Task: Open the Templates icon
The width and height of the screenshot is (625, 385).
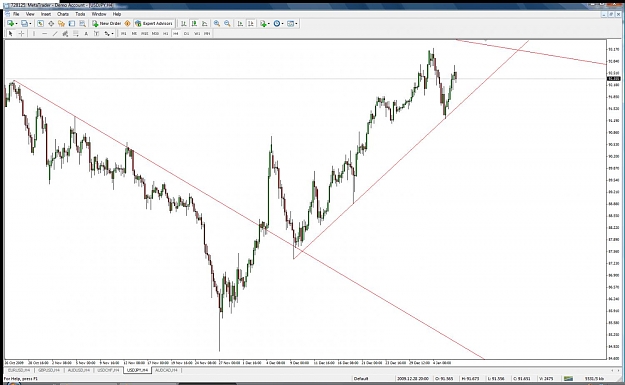Action: coord(290,24)
